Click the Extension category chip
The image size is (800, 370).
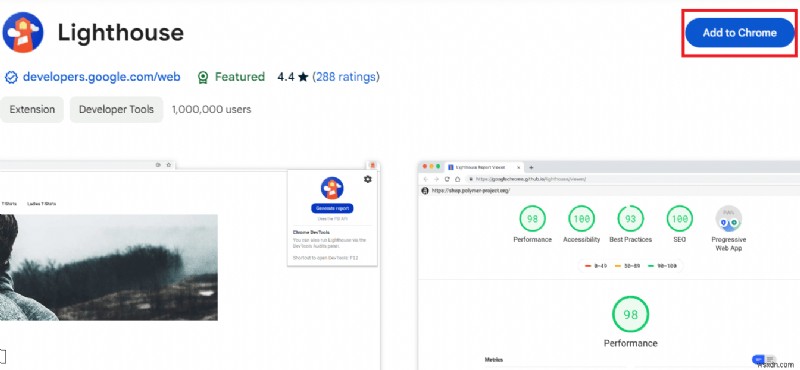tap(32, 109)
